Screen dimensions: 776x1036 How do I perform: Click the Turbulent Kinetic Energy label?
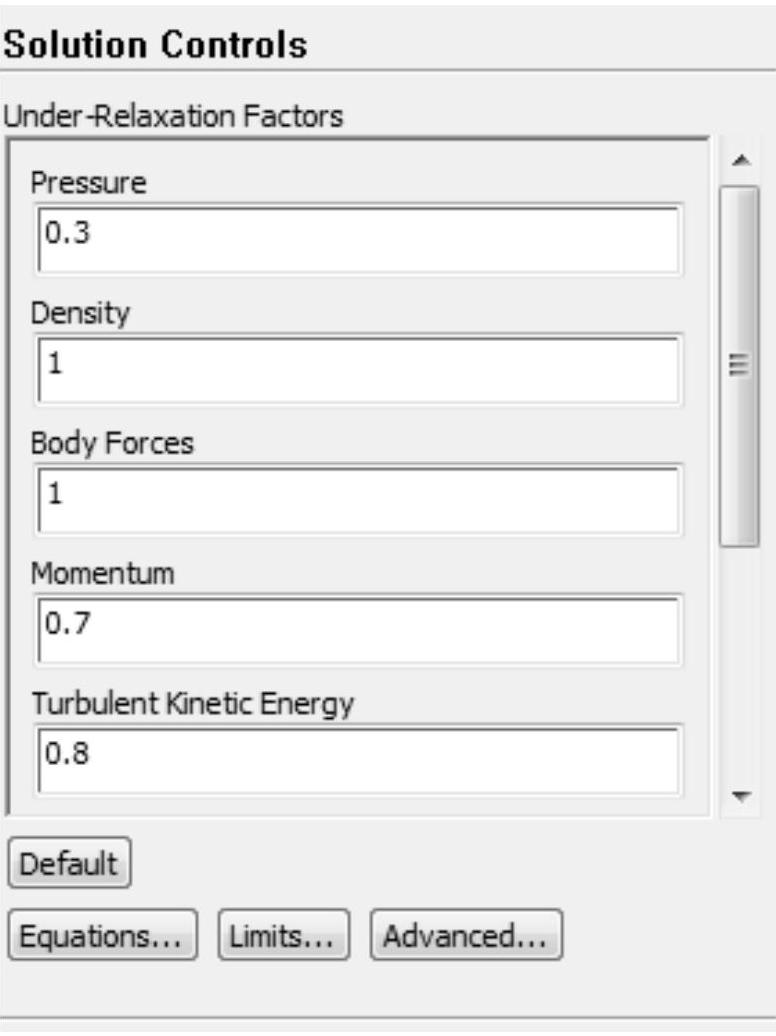point(192,703)
